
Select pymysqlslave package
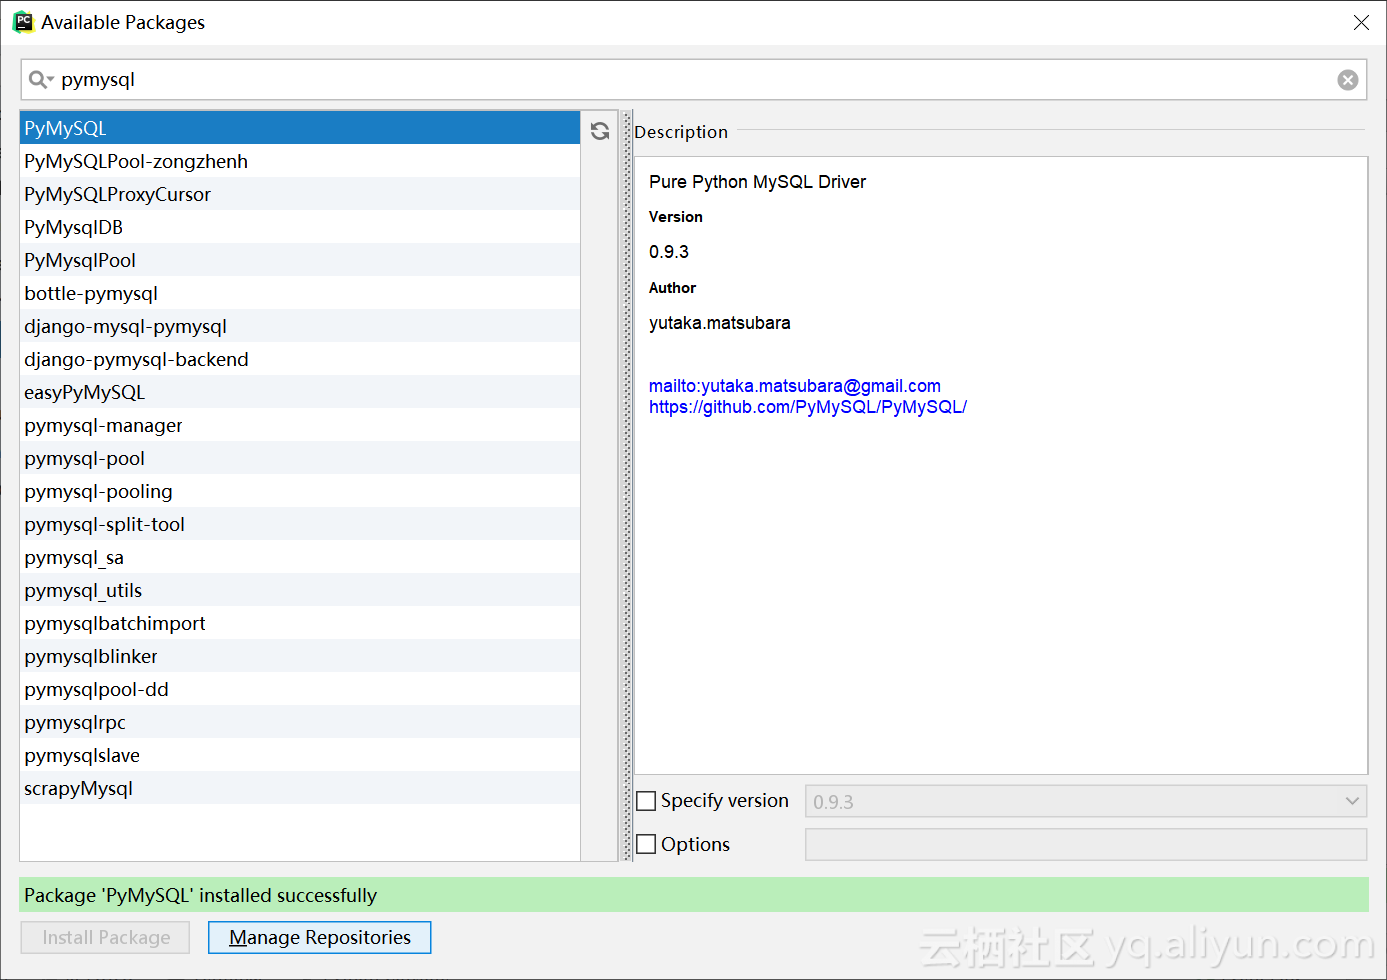point(300,755)
